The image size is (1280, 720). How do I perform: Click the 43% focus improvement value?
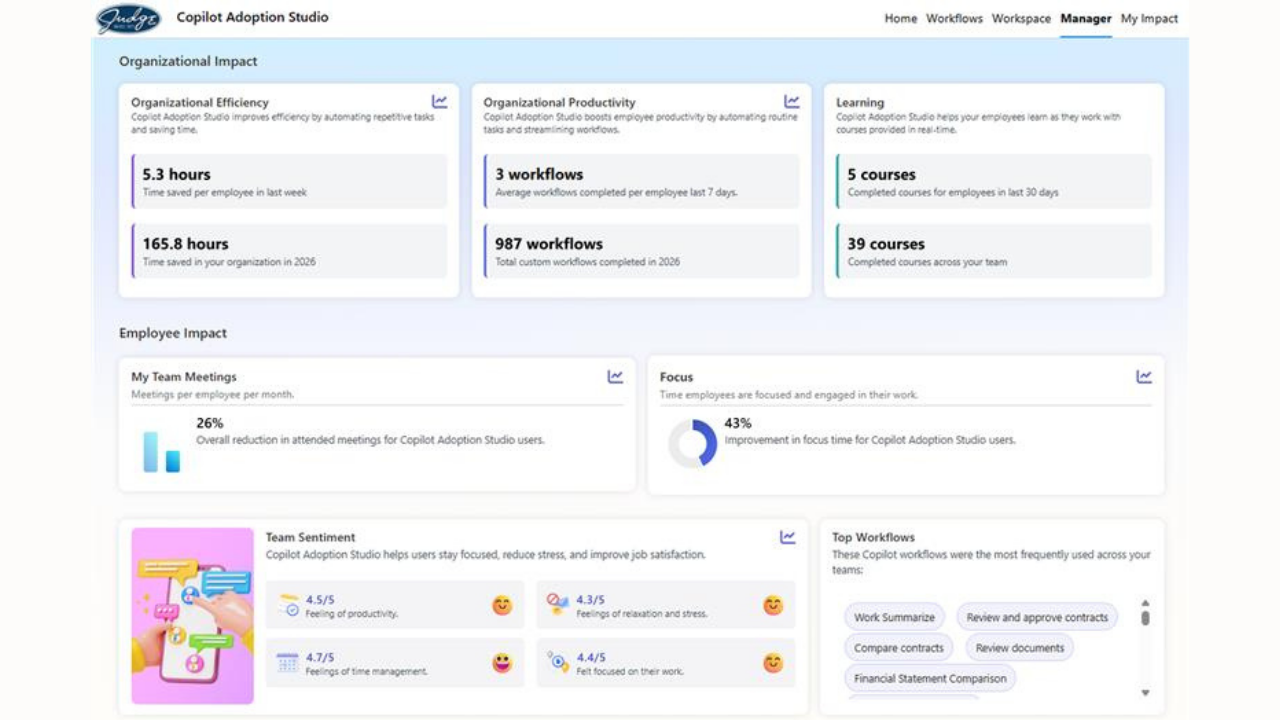738,423
